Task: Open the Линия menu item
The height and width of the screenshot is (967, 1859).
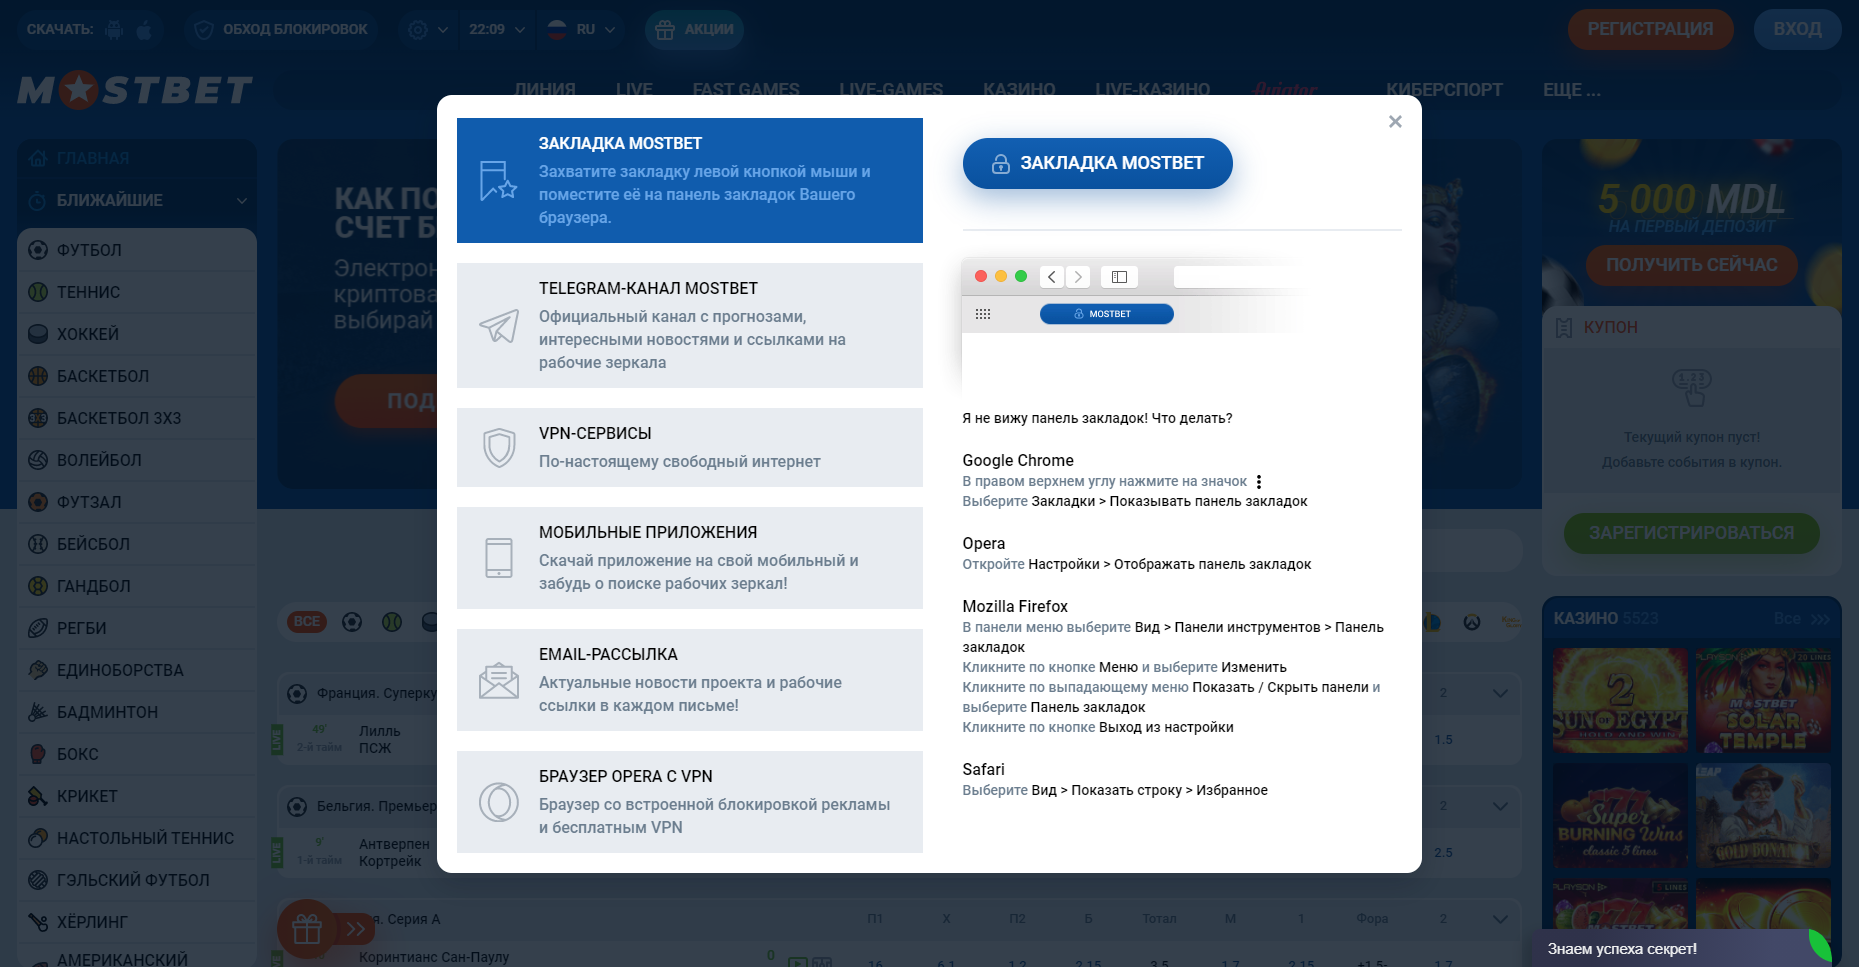Action: 544,90
